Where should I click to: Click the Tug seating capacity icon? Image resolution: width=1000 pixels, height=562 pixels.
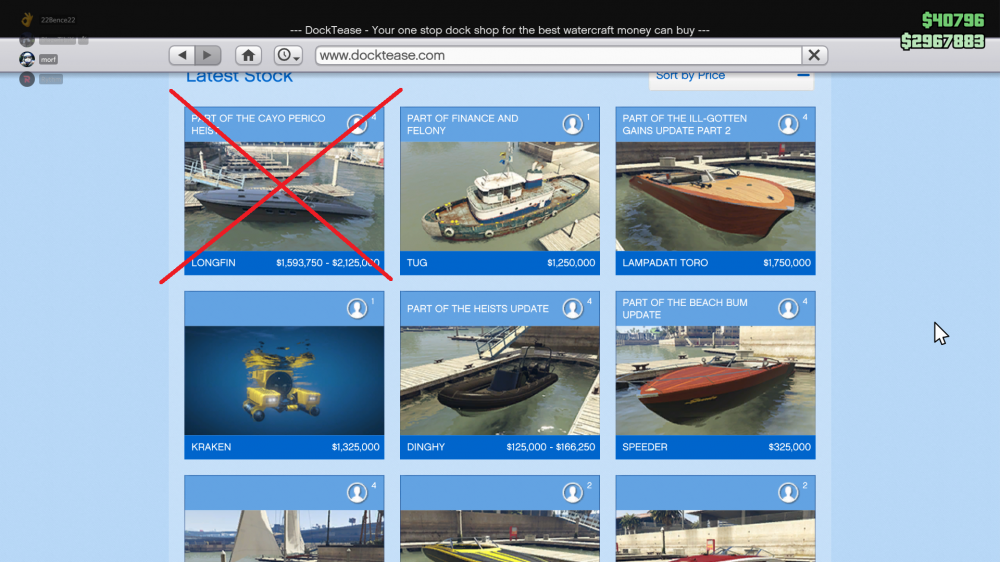[x=573, y=124]
